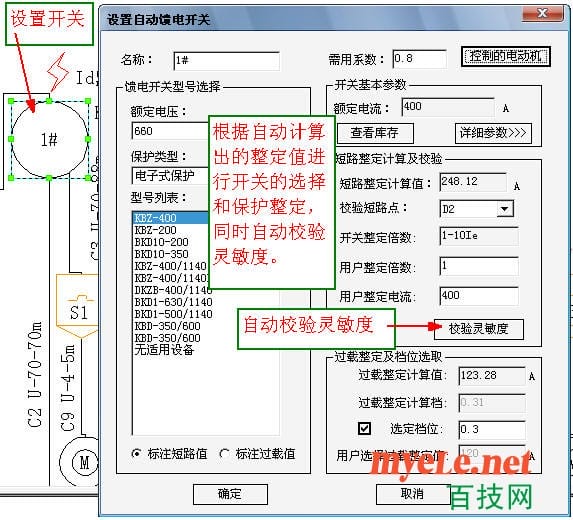Click the red lightning short-circuit icon
573x520 pixels.
click(58, 72)
